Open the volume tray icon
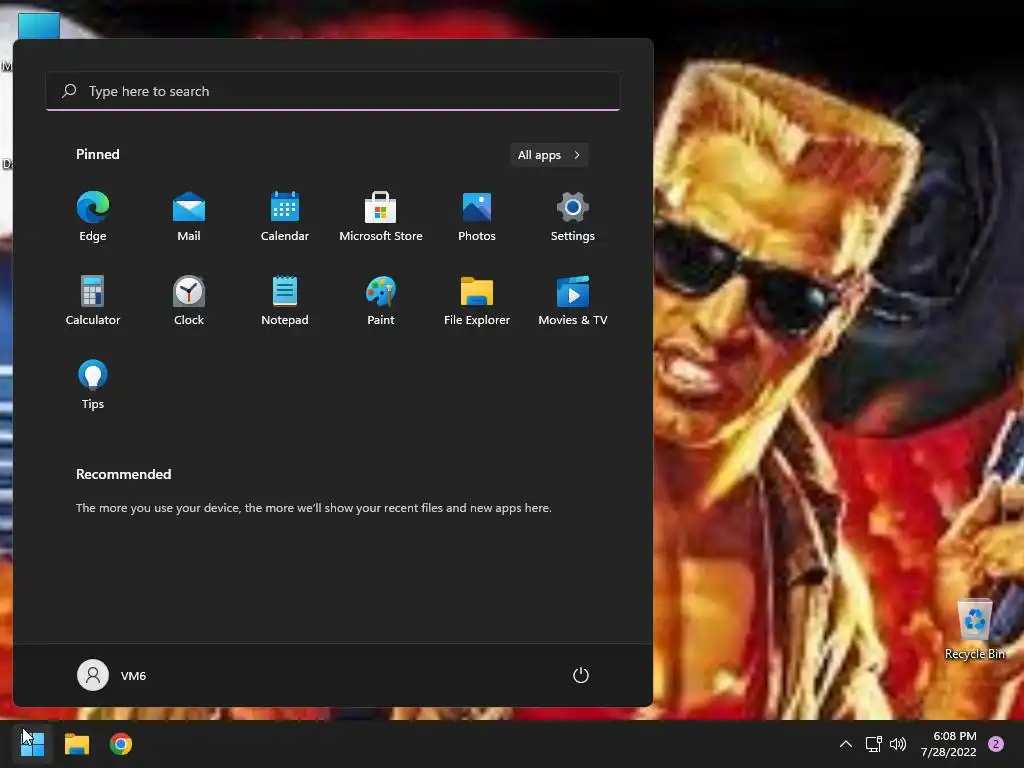This screenshot has height=768, width=1024. click(898, 744)
